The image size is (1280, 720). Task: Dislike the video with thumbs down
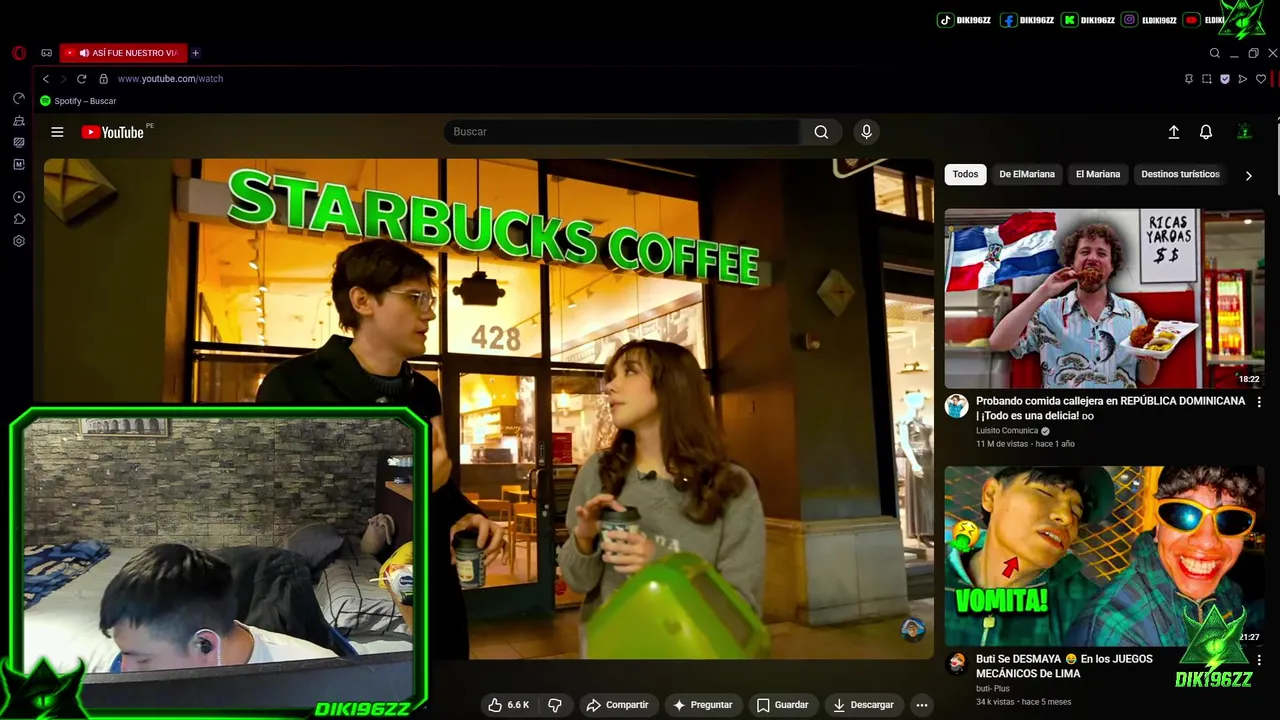point(555,705)
